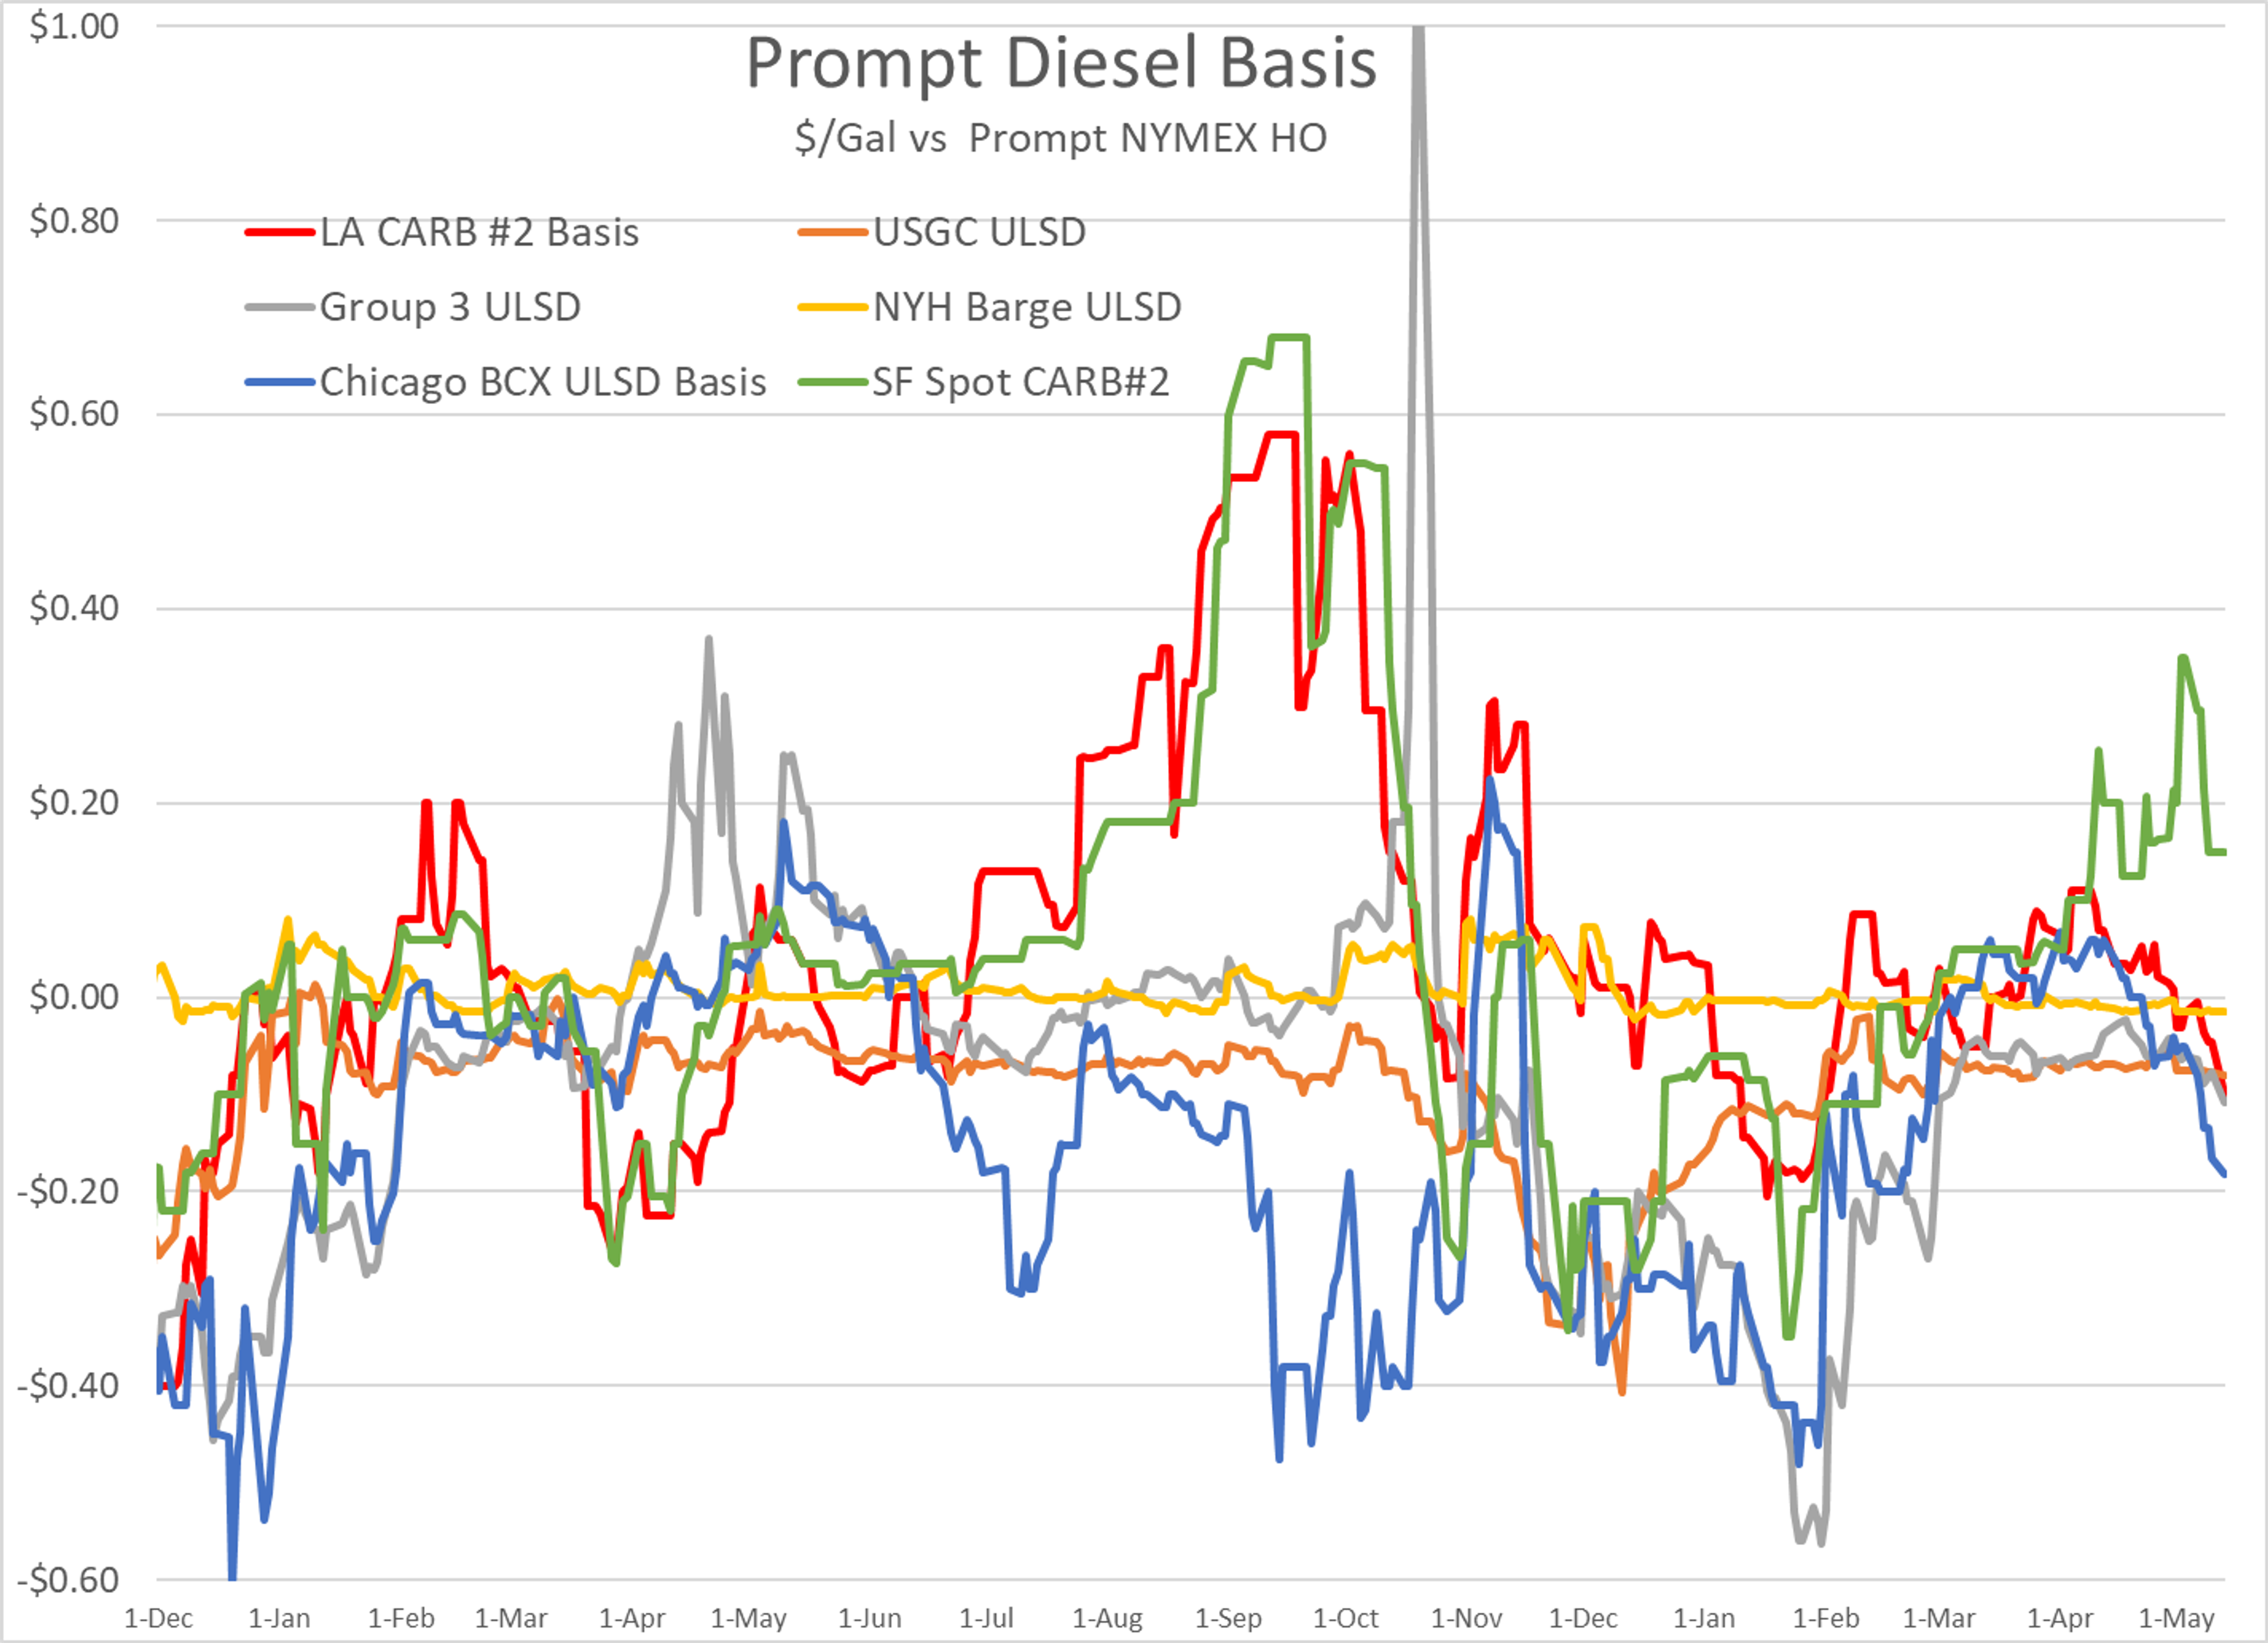Click the green SF Spot CARB#2 legend swatch
This screenshot has height=1643, width=2268.
pyautogui.click(x=832, y=382)
